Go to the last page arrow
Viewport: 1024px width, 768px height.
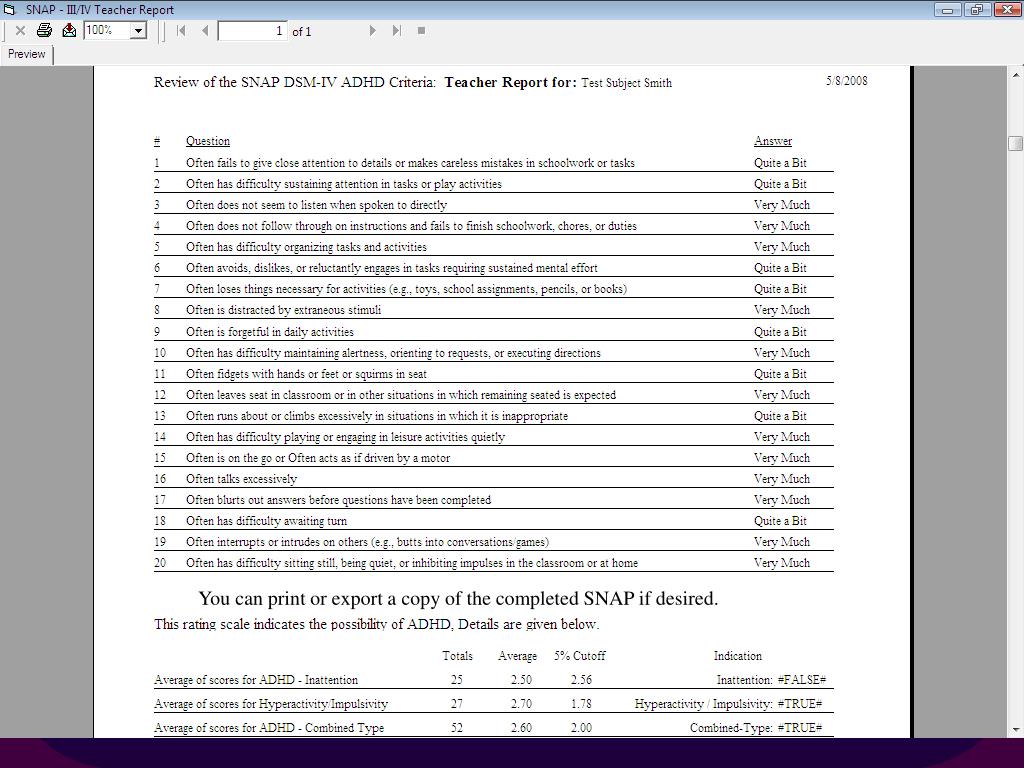[x=396, y=30]
